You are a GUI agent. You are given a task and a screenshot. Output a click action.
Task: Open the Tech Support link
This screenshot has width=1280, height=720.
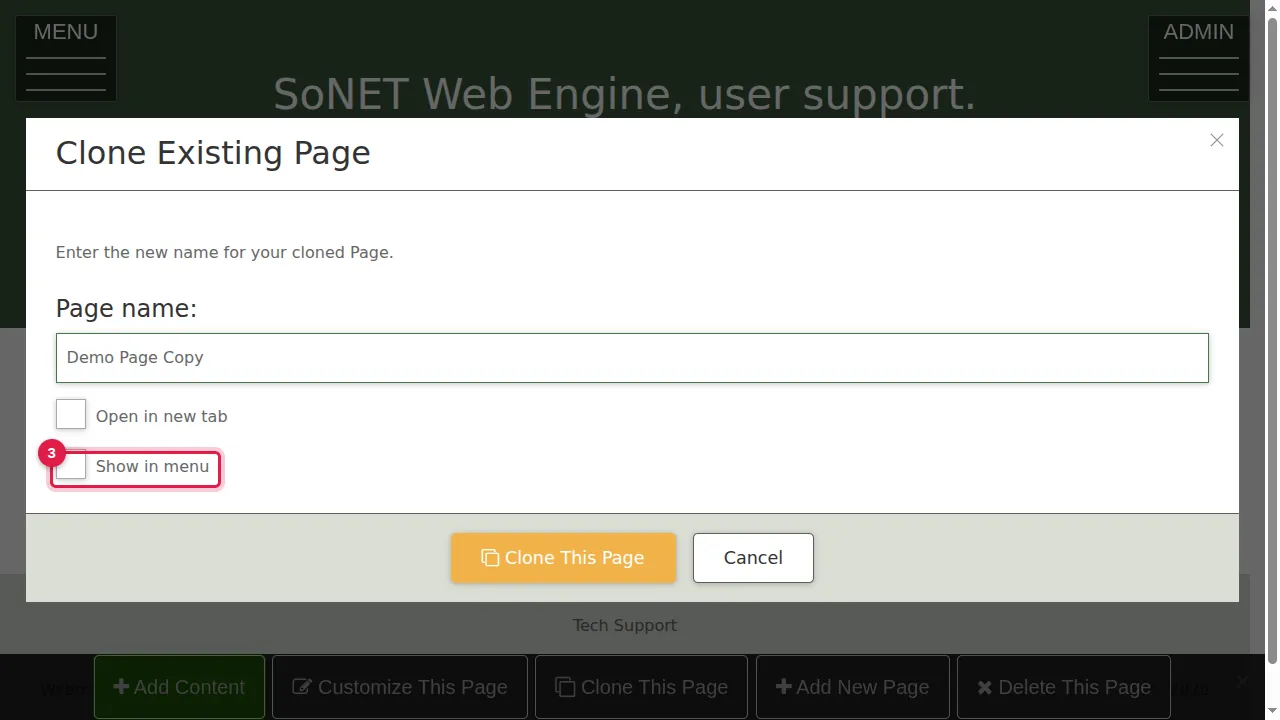(625, 625)
